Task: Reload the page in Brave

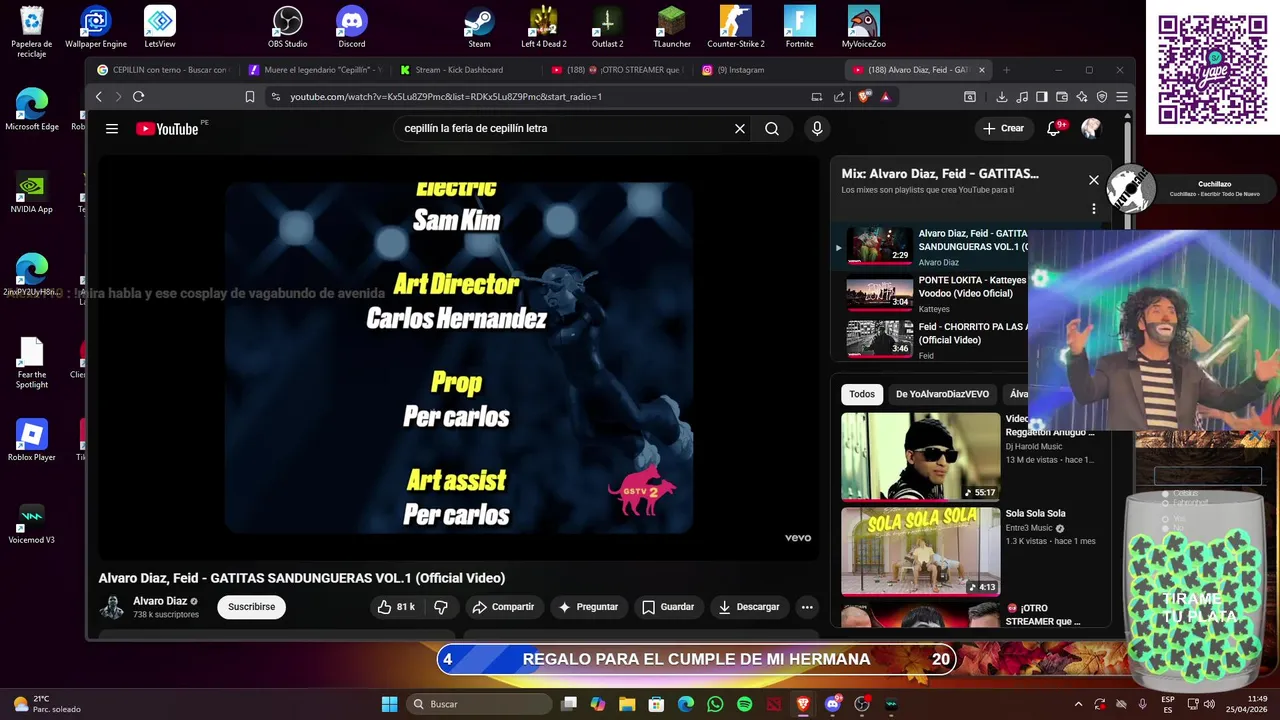Action: [138, 97]
